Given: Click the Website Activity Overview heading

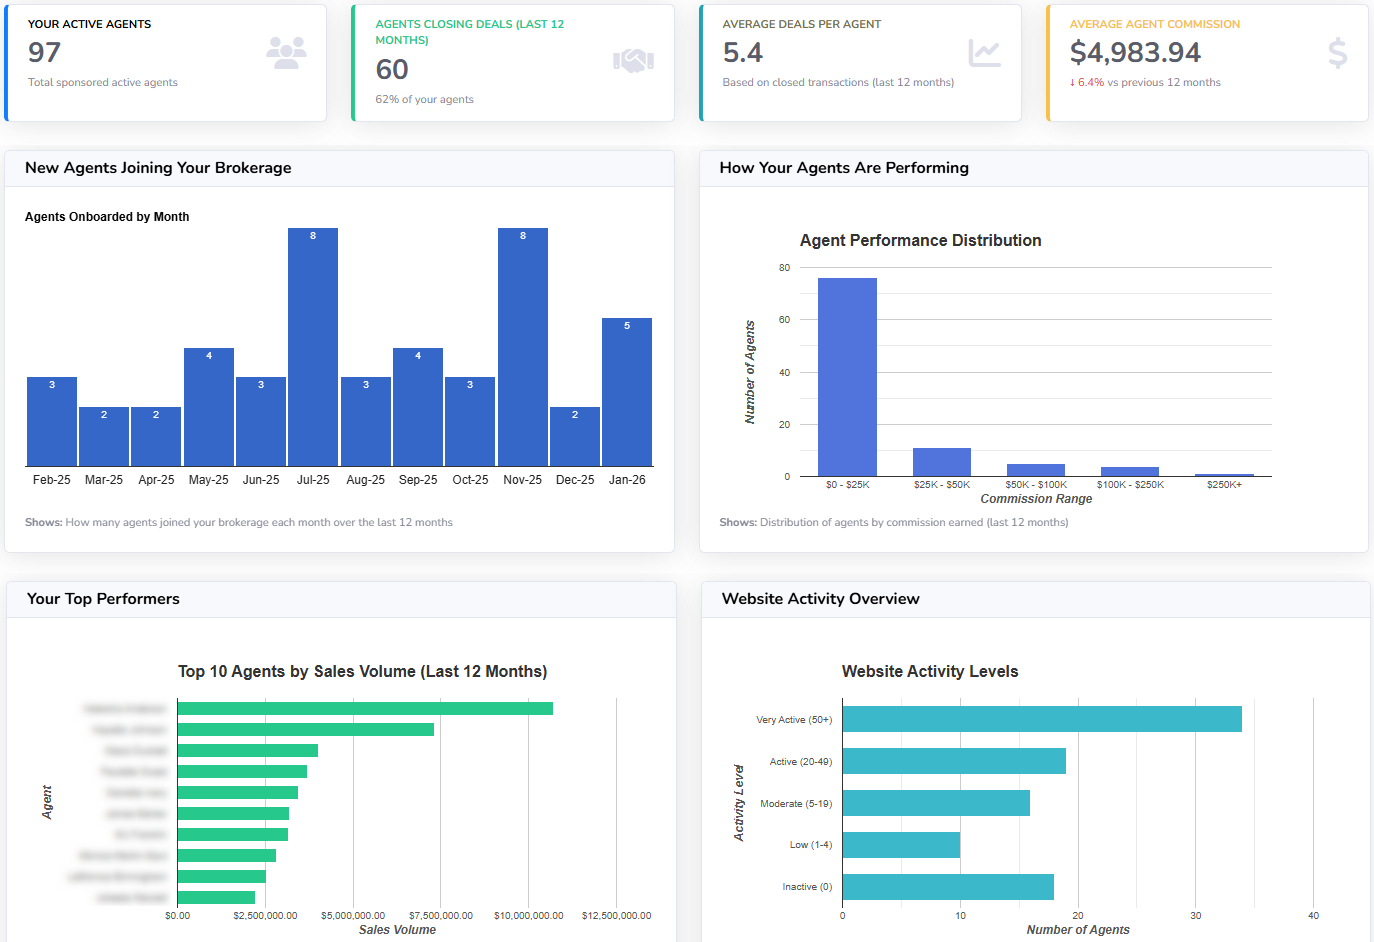Looking at the screenshot, I should [x=820, y=599].
